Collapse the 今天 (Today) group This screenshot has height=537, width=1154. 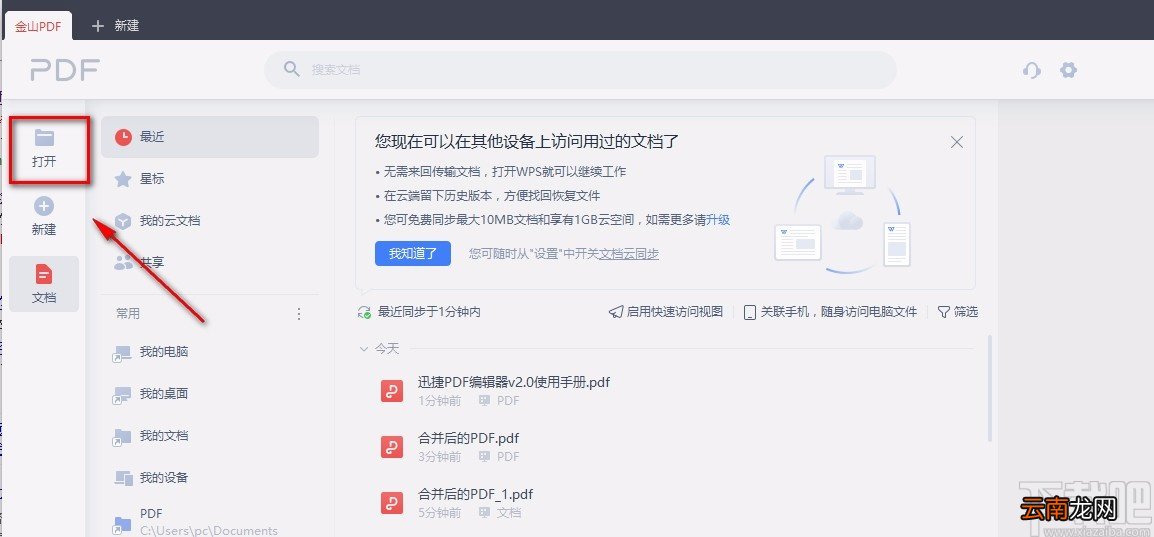[x=364, y=349]
